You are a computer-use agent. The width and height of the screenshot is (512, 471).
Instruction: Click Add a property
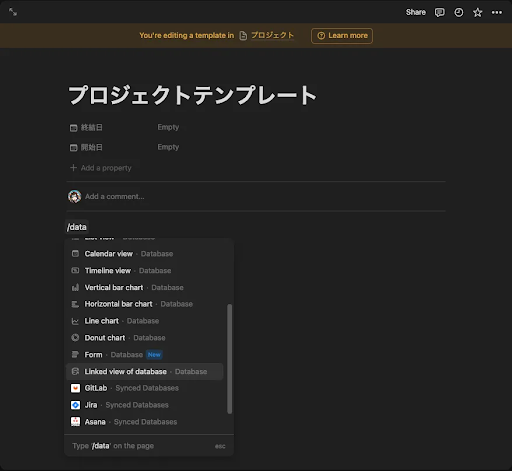point(101,168)
